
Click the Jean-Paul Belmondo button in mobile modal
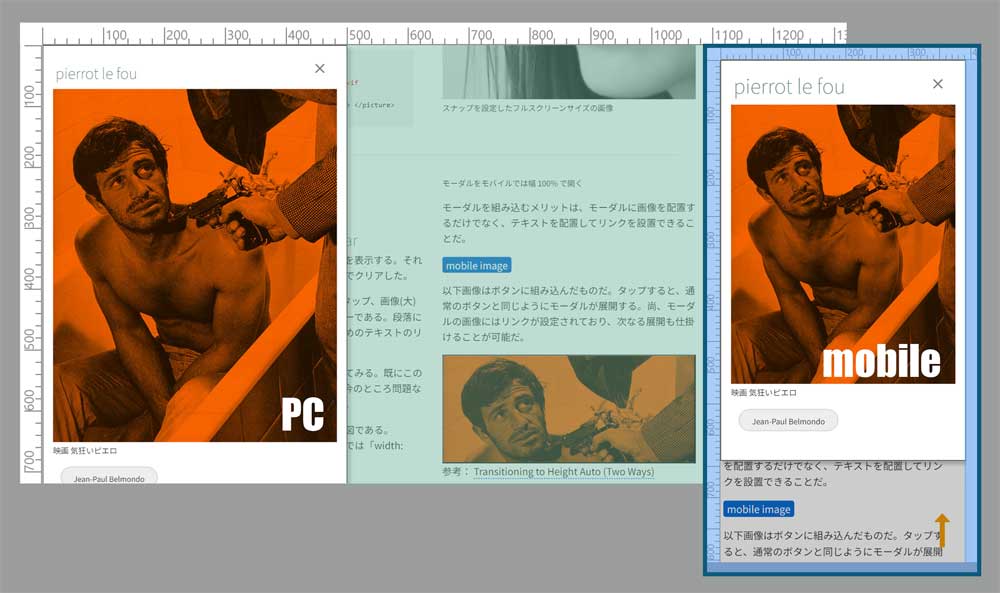(x=788, y=421)
